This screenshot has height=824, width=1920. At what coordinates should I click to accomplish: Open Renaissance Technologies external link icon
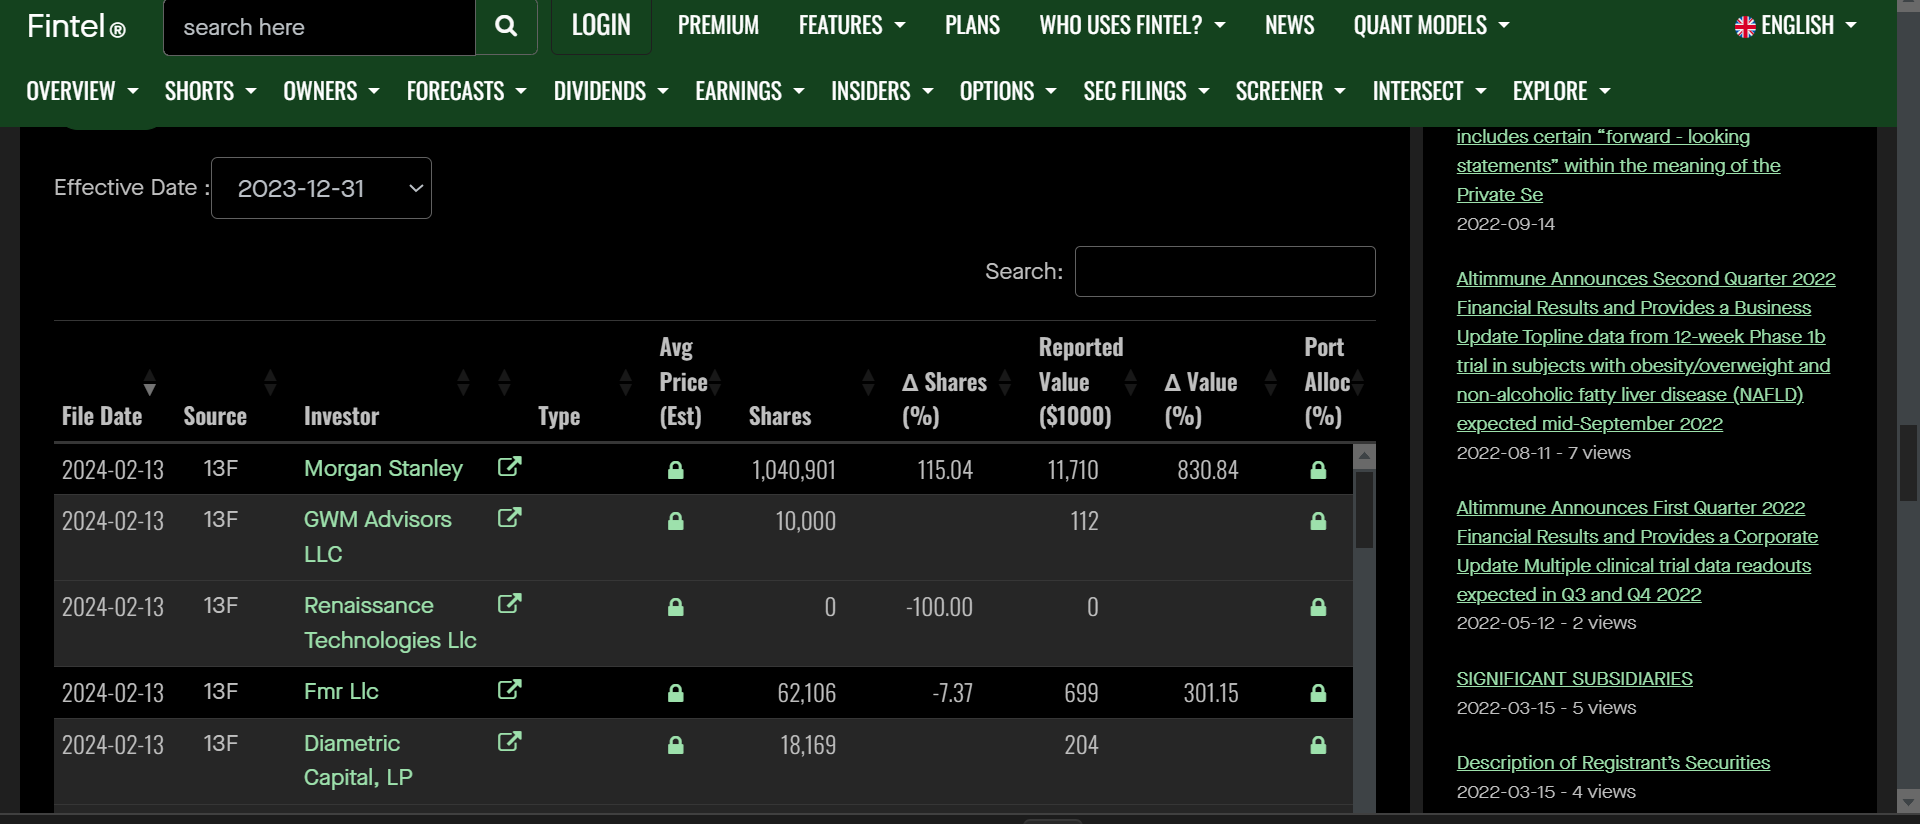[509, 604]
